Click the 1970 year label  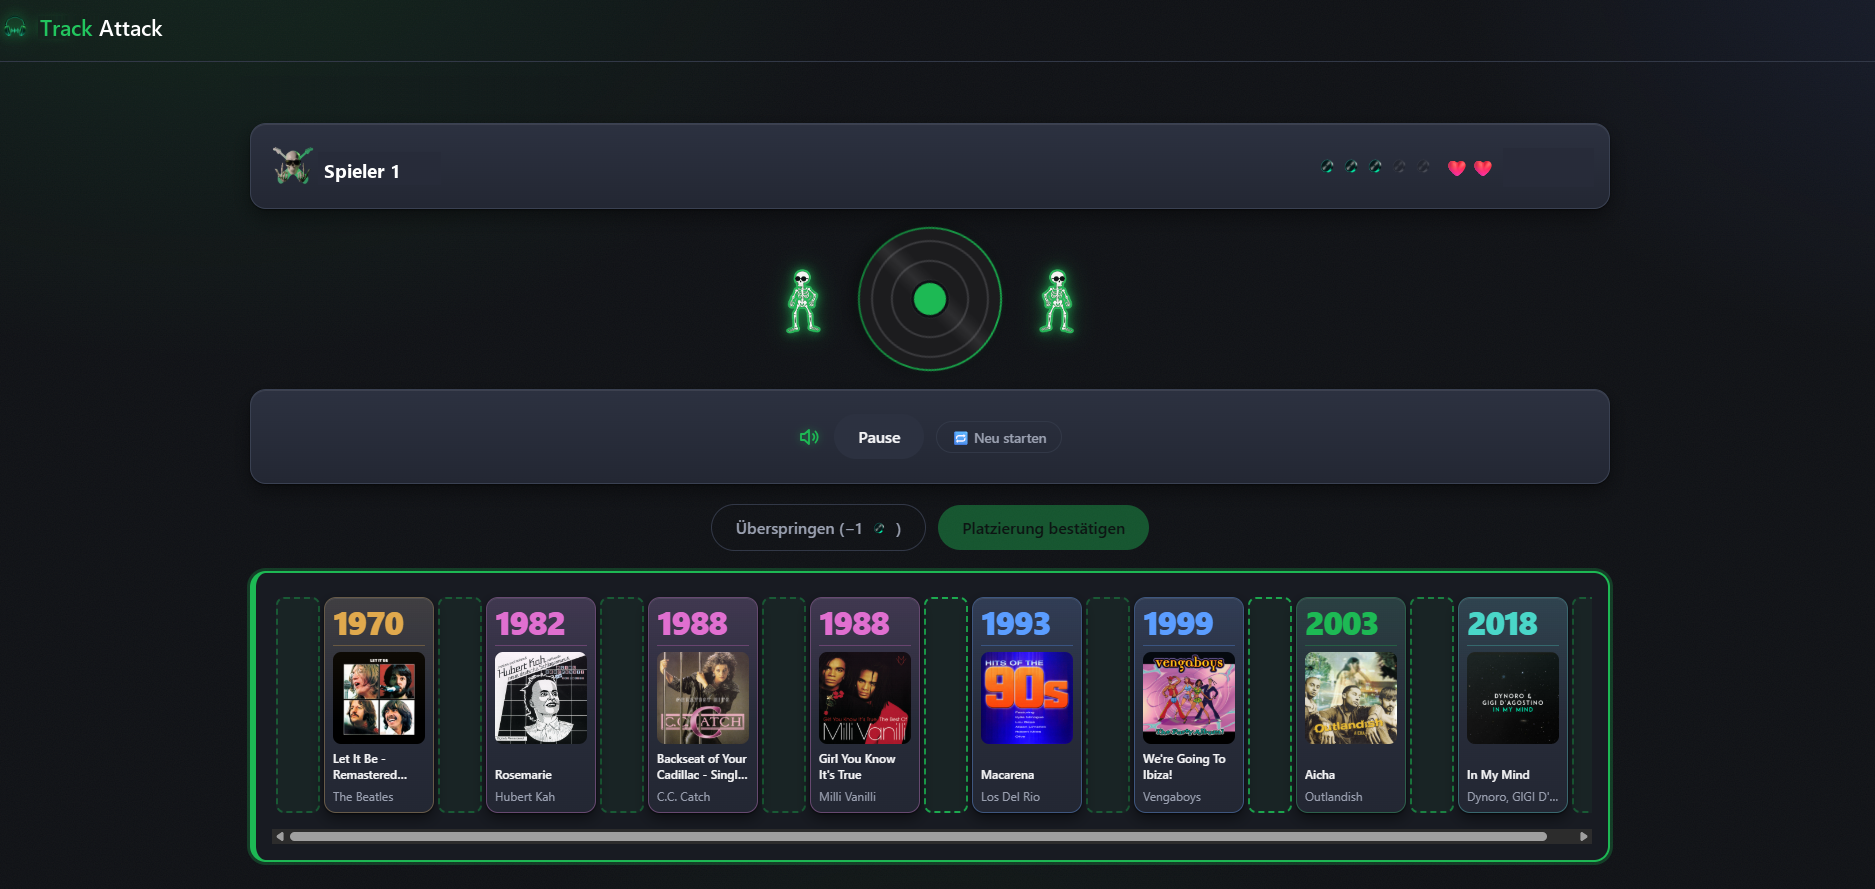(368, 624)
